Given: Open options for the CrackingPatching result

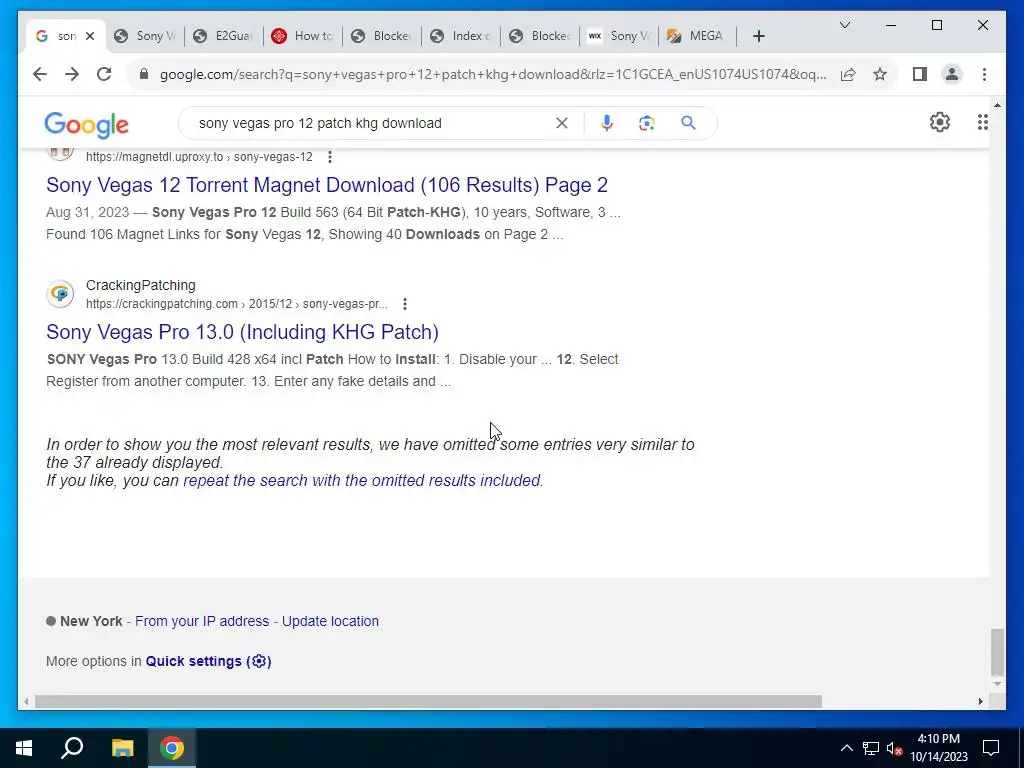Looking at the screenshot, I should click(x=405, y=304).
